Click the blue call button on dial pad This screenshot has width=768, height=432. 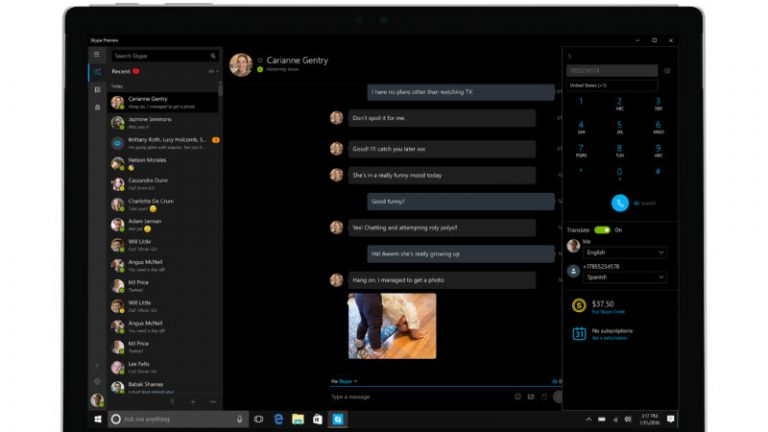tap(620, 202)
